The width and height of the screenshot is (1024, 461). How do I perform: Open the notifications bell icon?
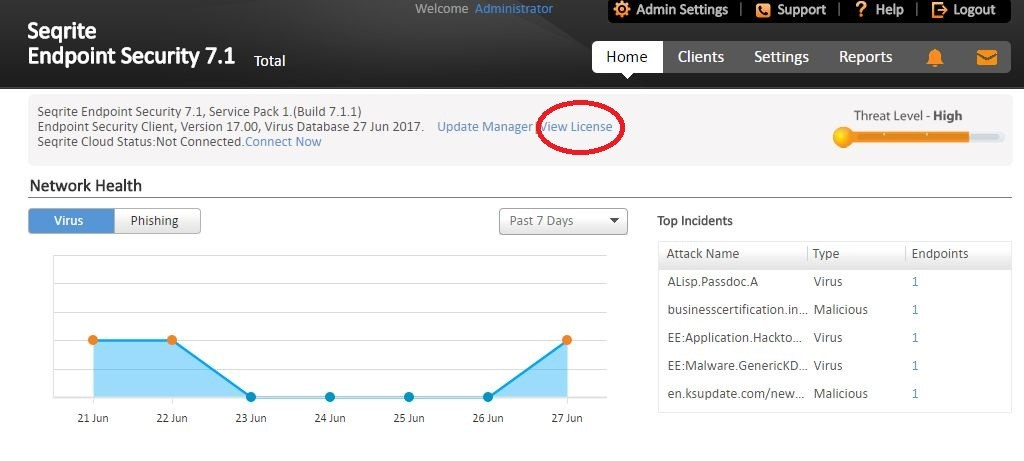935,58
